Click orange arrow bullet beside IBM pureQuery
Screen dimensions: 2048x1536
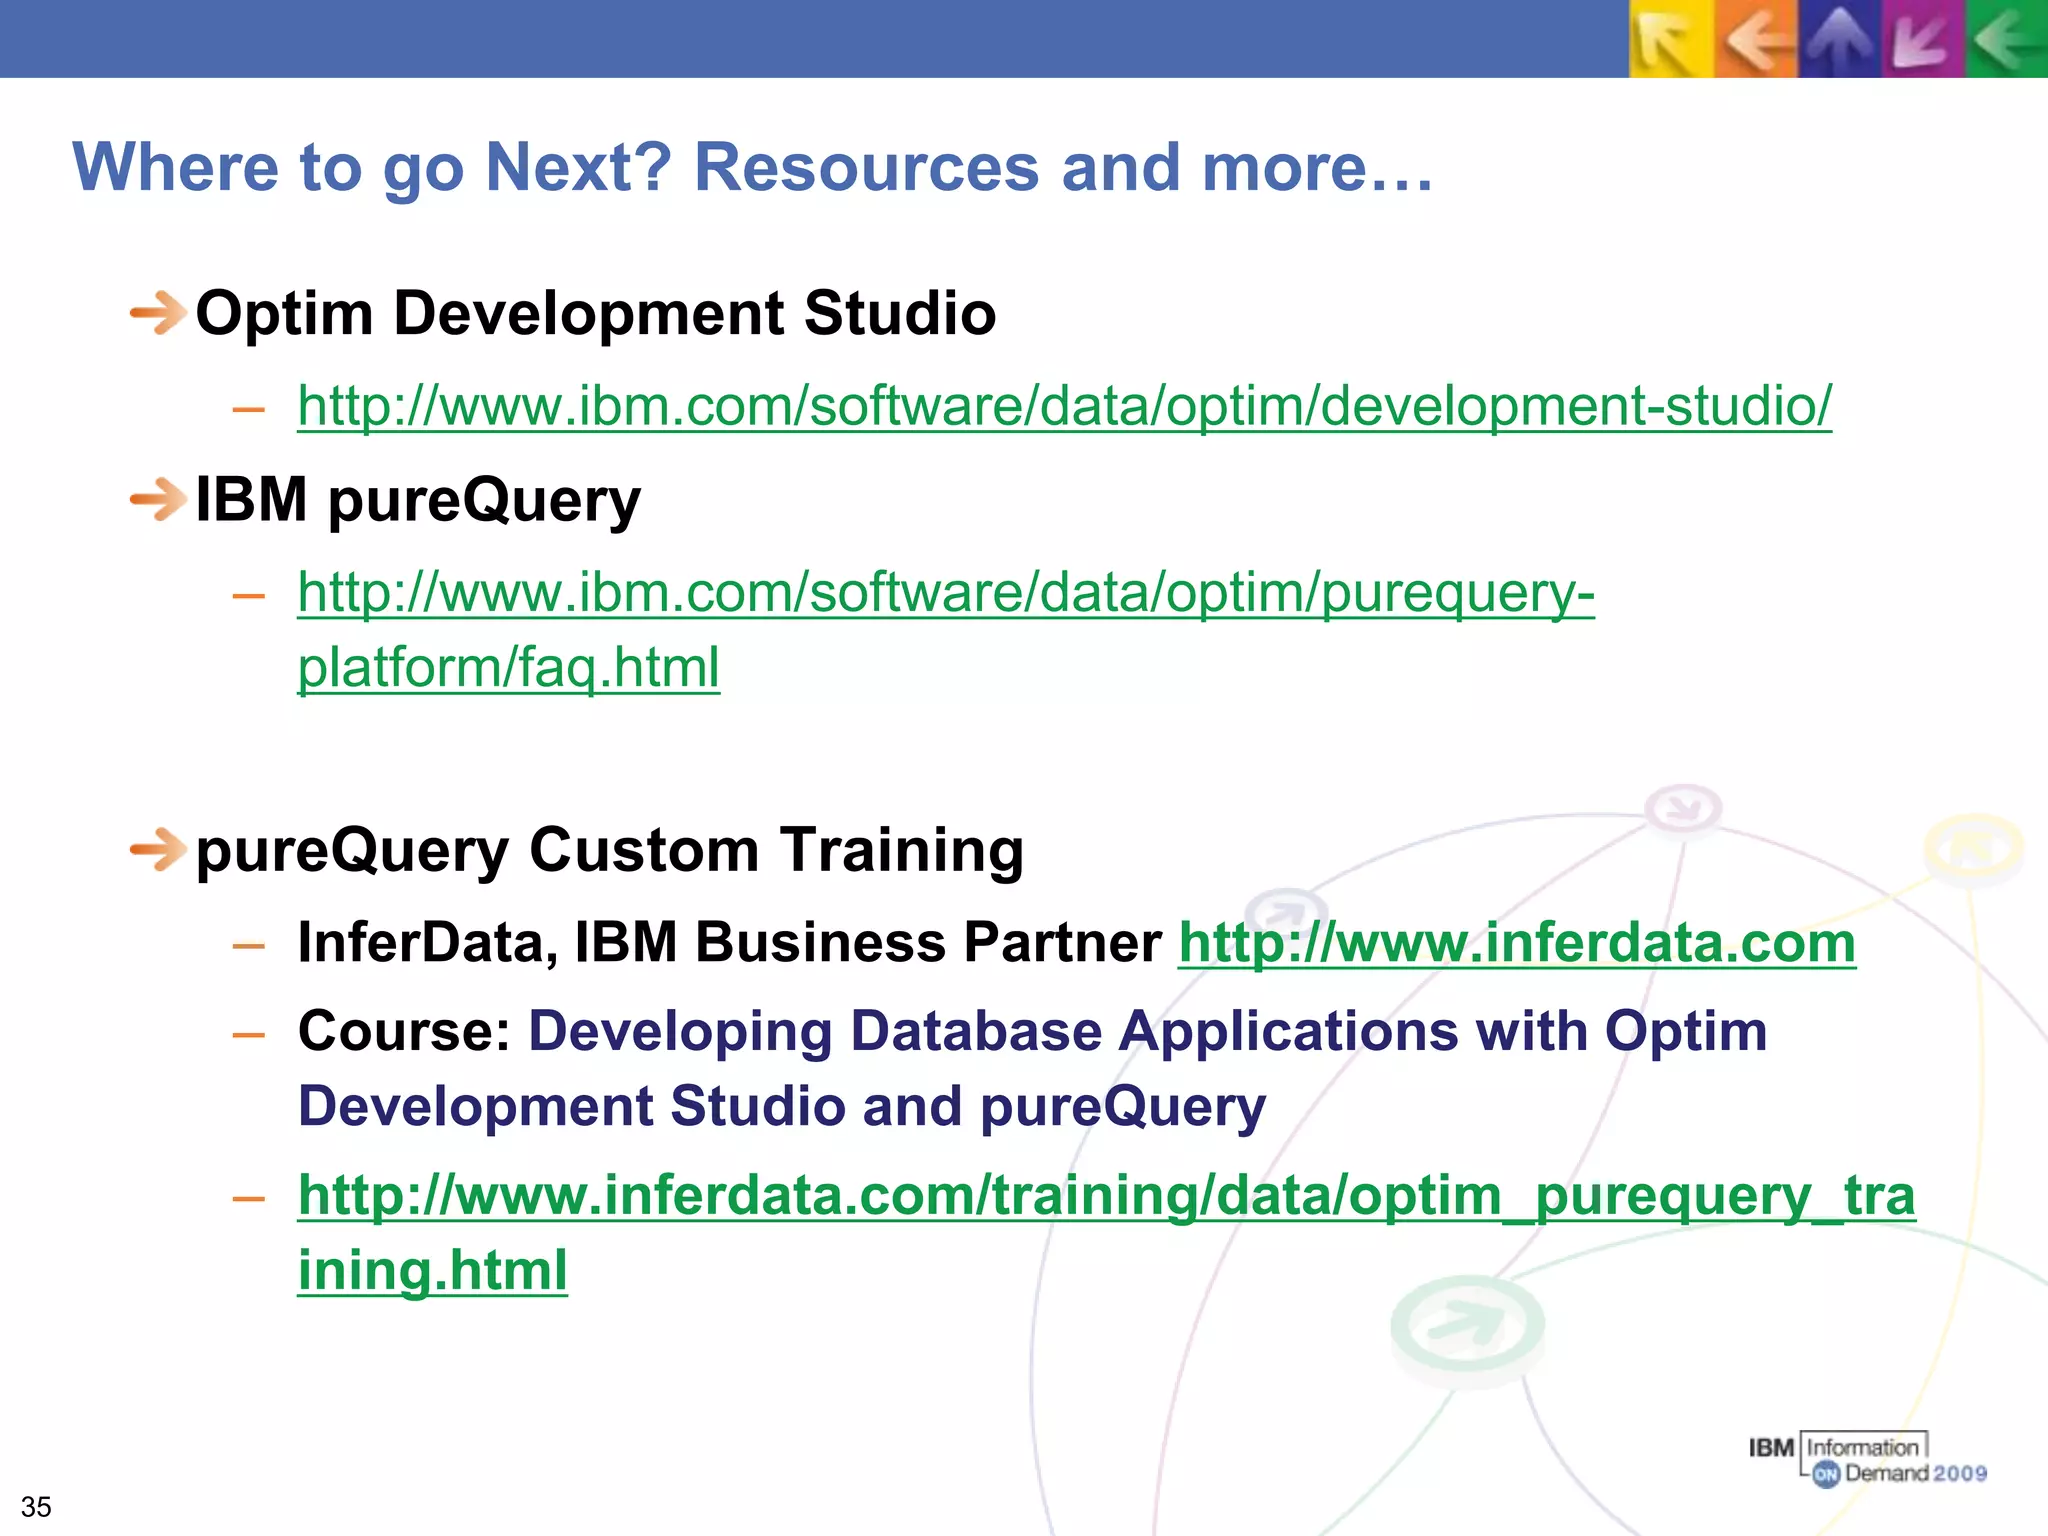click(158, 500)
